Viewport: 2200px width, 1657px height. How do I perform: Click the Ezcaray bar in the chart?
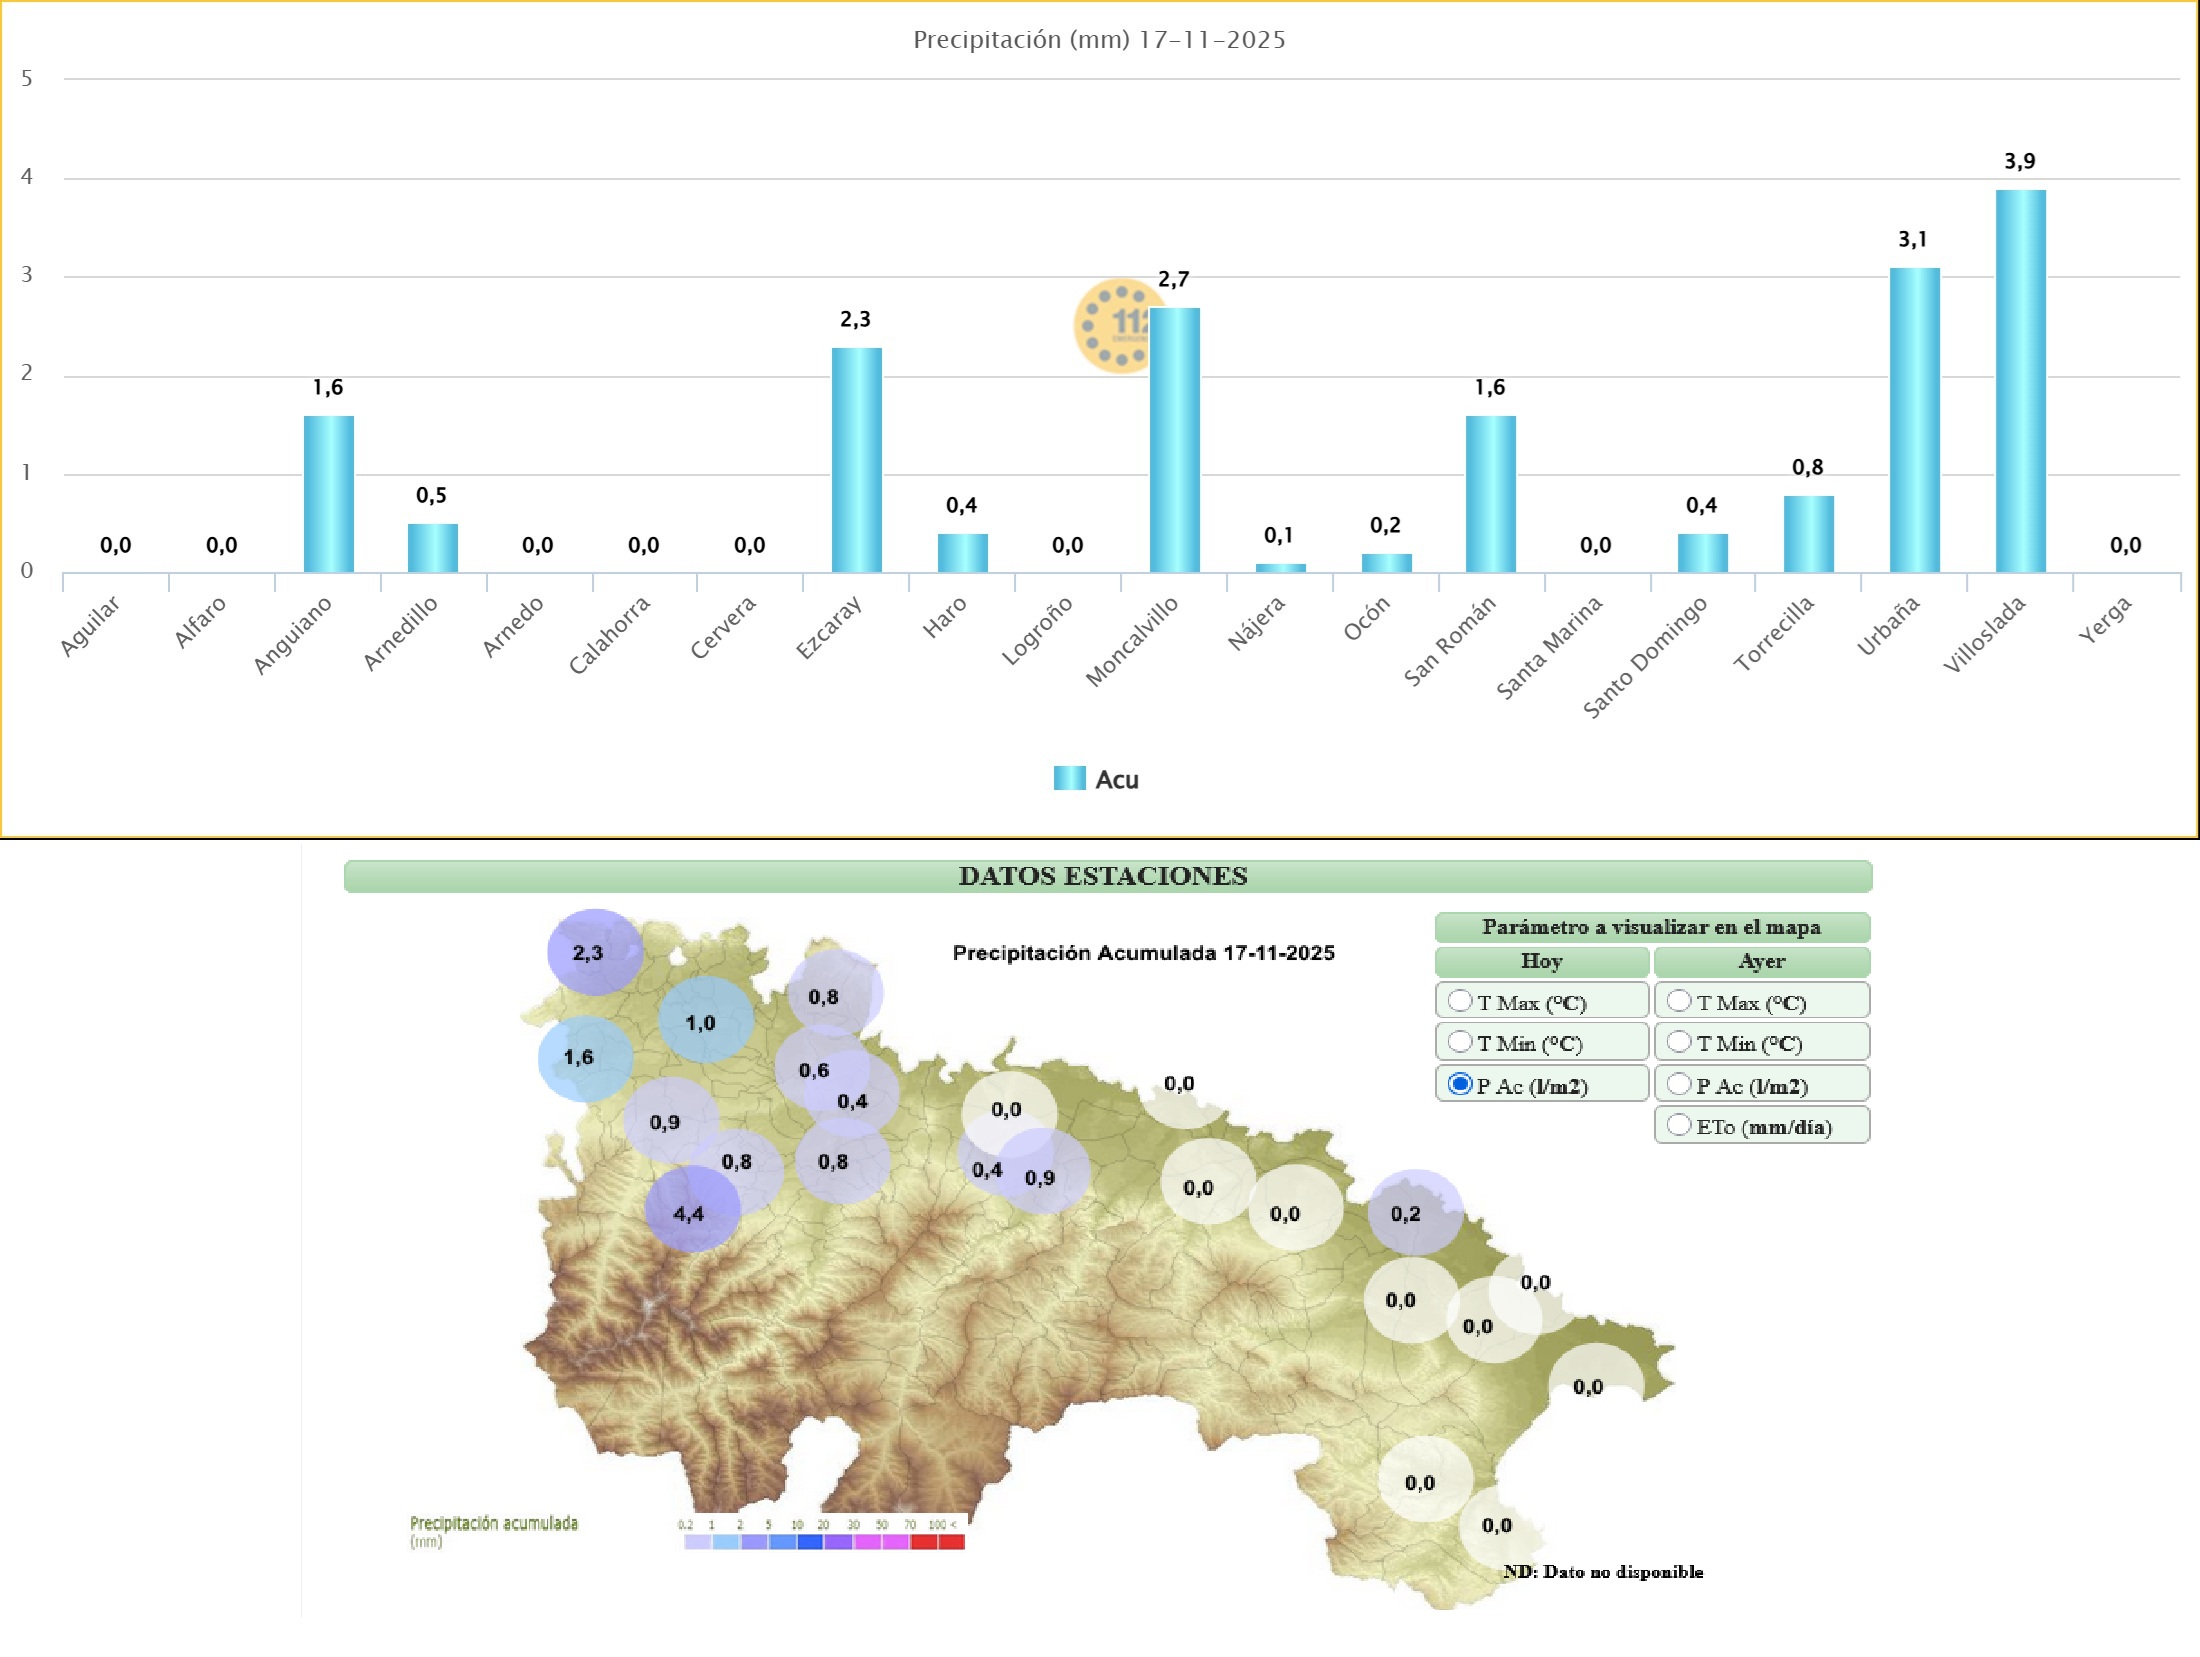click(857, 460)
